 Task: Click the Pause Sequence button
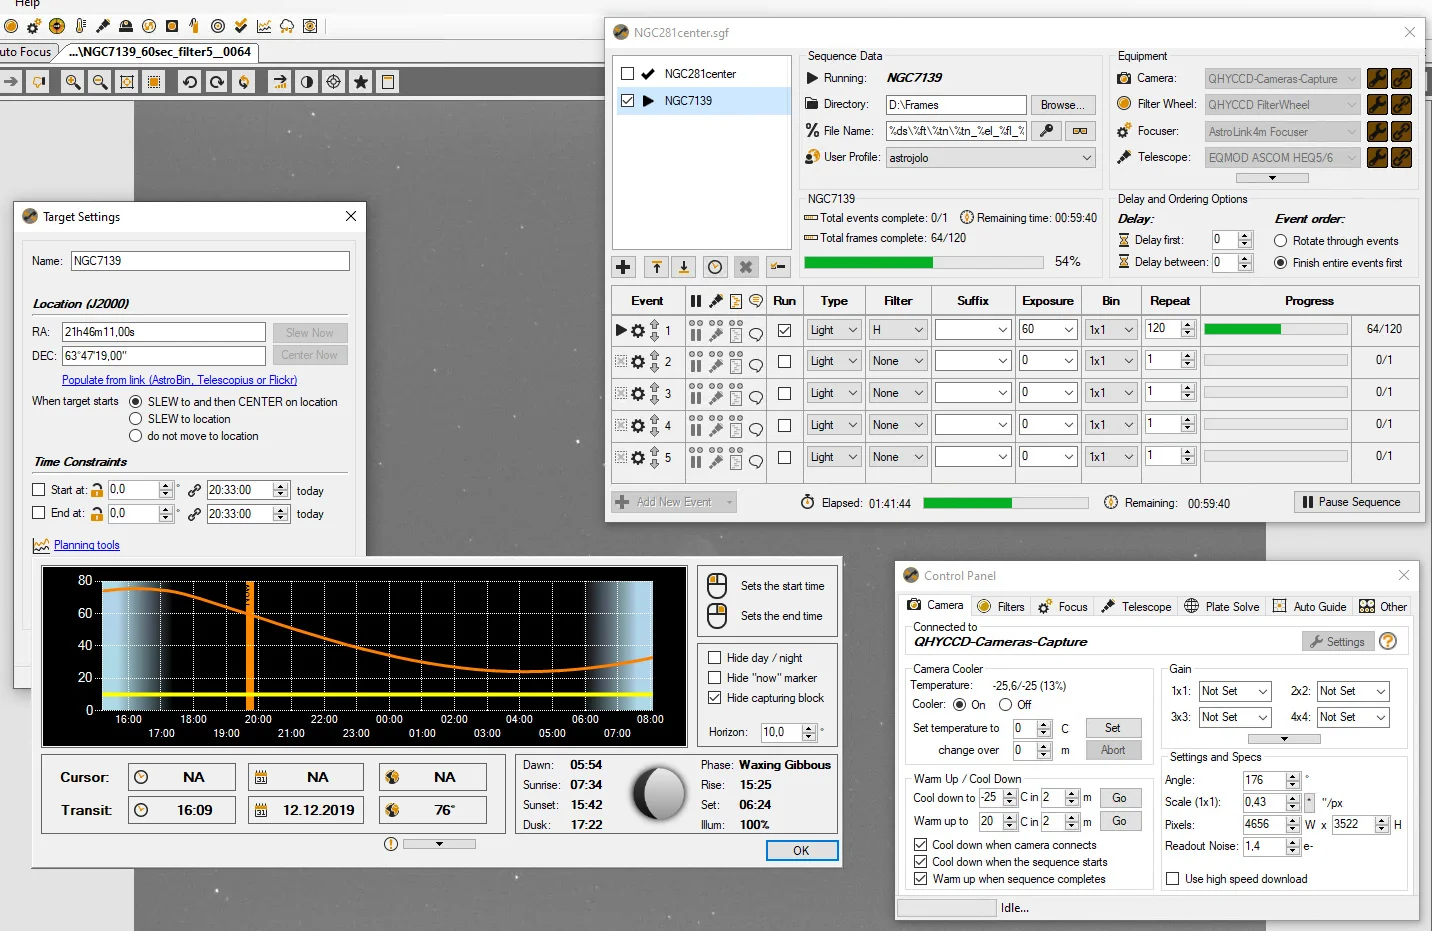tap(1357, 502)
